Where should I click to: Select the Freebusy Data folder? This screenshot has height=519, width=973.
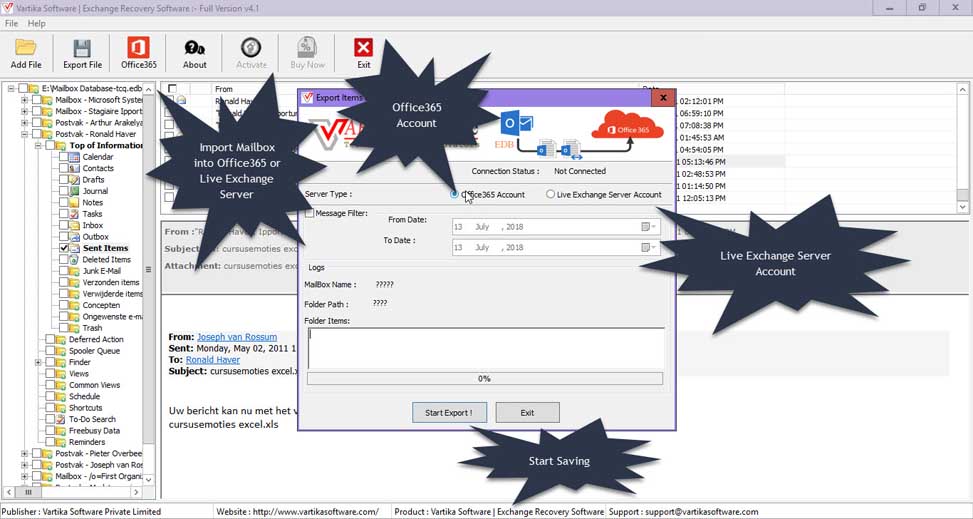94,431
